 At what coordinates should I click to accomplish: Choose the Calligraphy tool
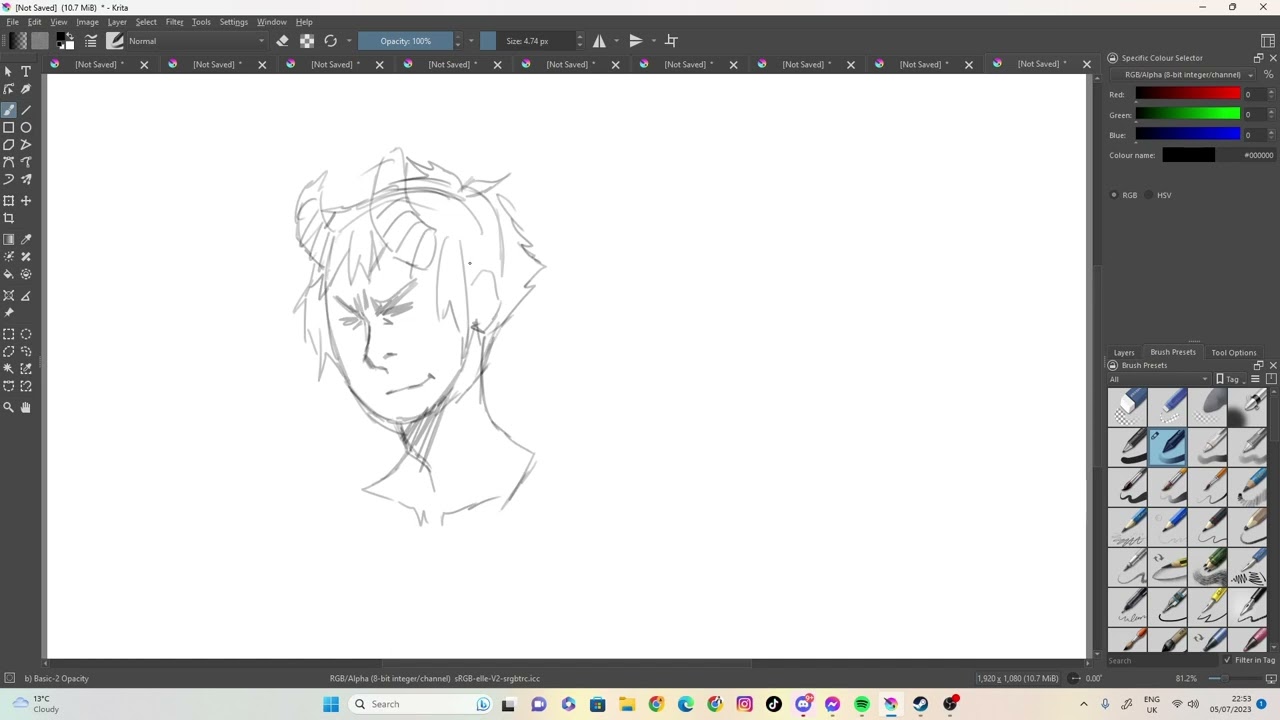point(26,90)
